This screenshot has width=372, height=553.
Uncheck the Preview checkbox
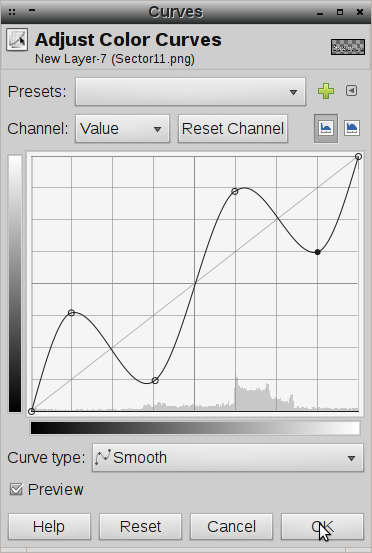[x=16, y=490]
